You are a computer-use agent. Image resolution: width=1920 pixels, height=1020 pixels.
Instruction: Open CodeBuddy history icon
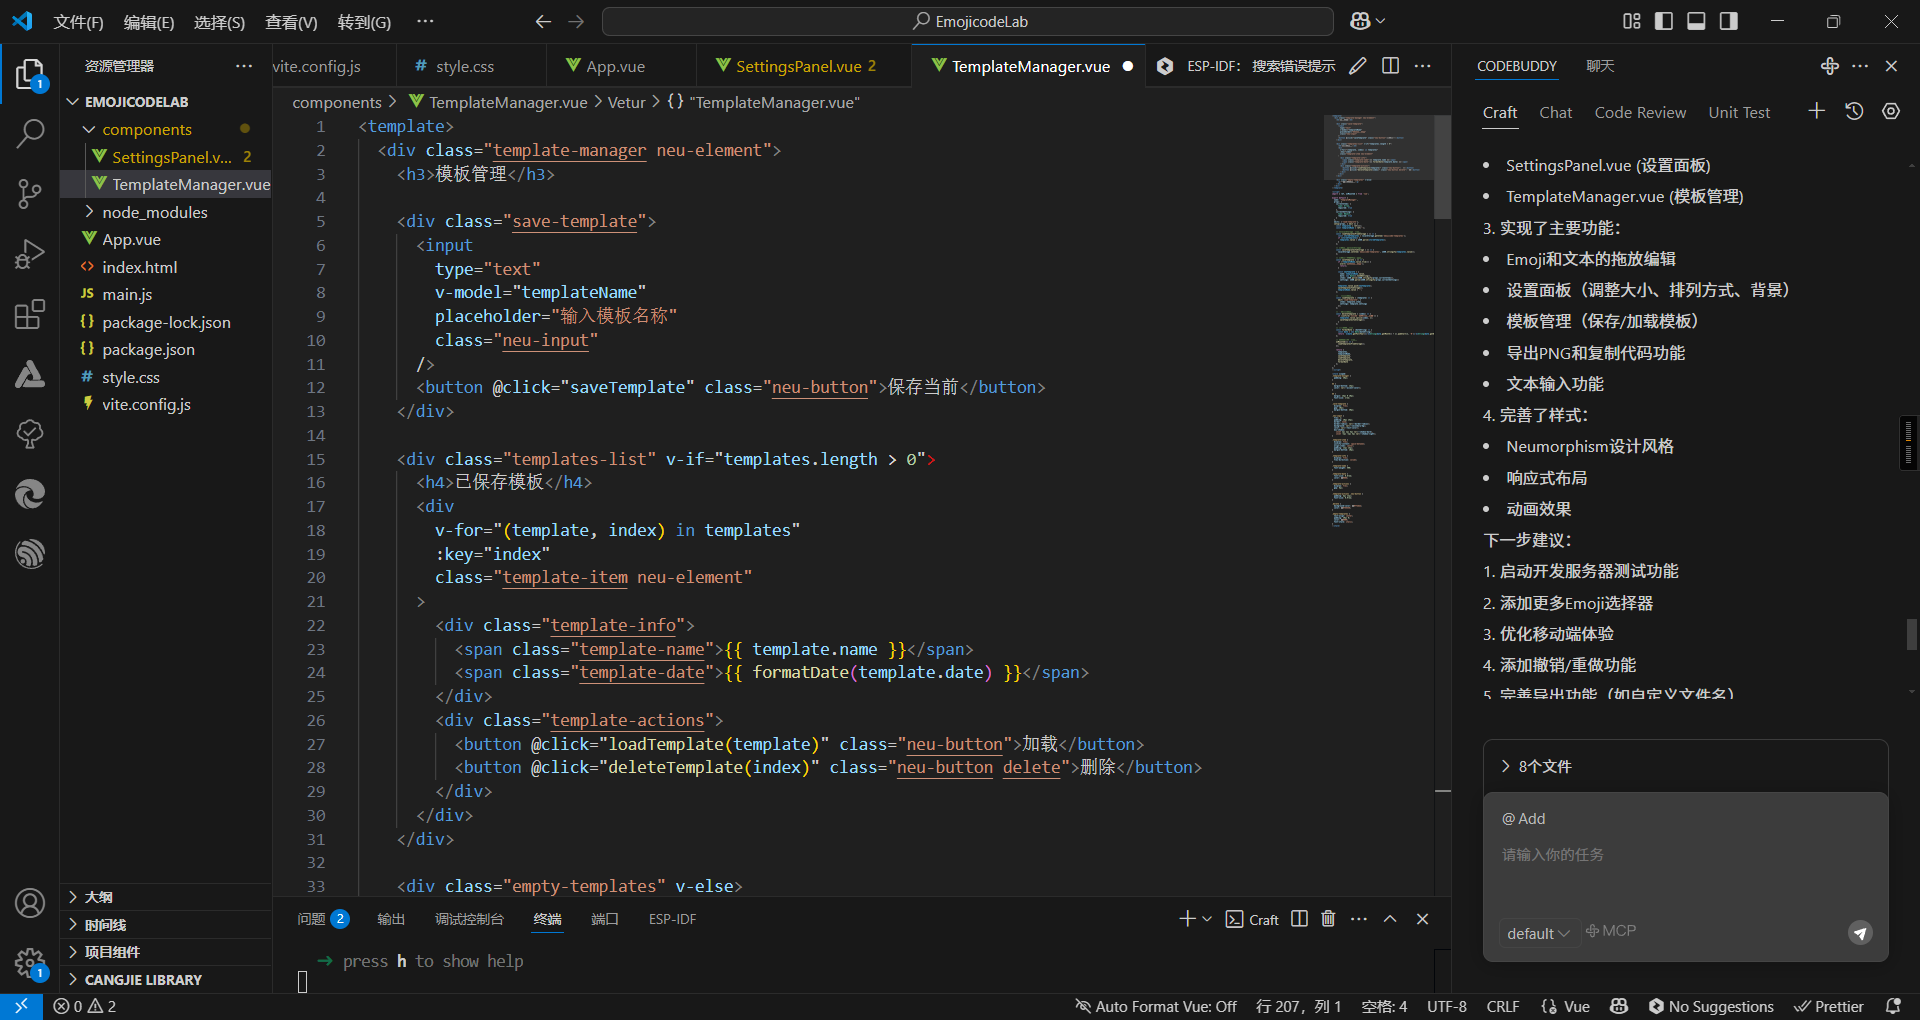pos(1854,112)
